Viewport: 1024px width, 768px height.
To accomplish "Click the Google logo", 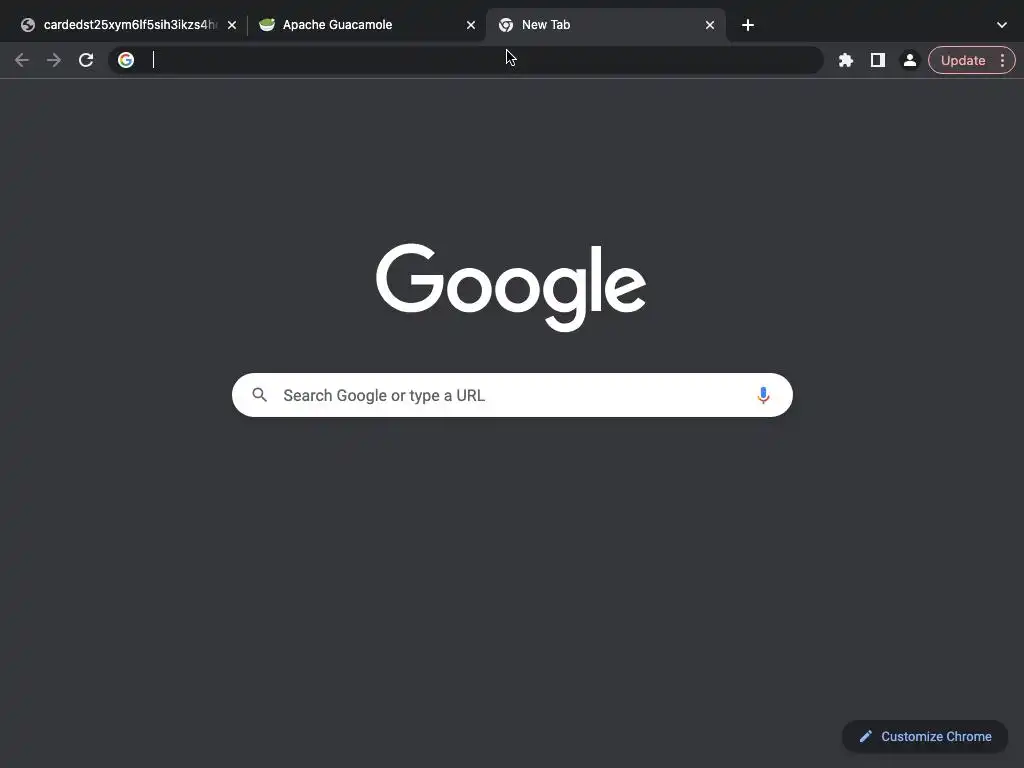I will [511, 287].
